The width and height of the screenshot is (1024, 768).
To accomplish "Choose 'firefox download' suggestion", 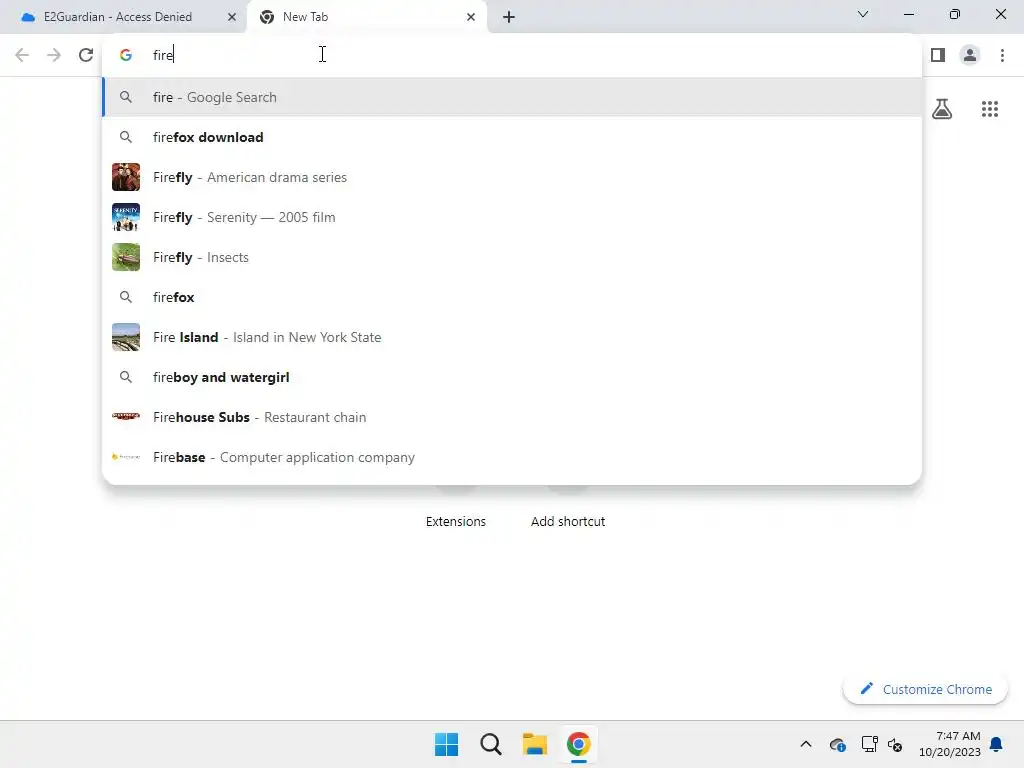I will tap(512, 137).
